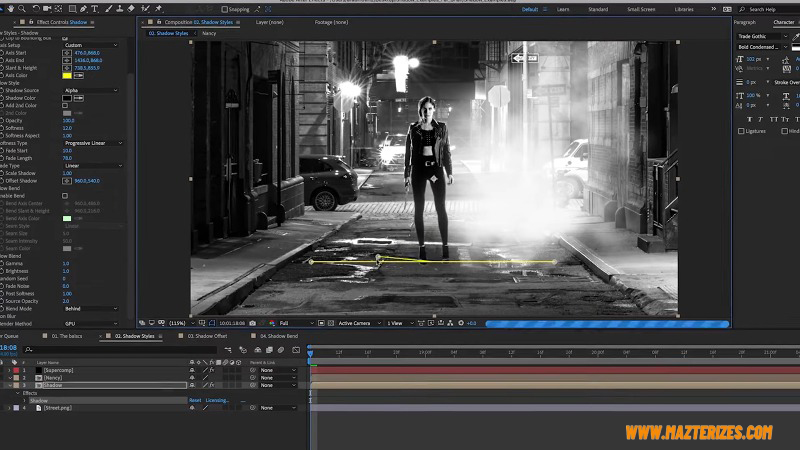Switch to the Learn workspace
Viewport: 800px width, 450px height.
(x=563, y=9)
